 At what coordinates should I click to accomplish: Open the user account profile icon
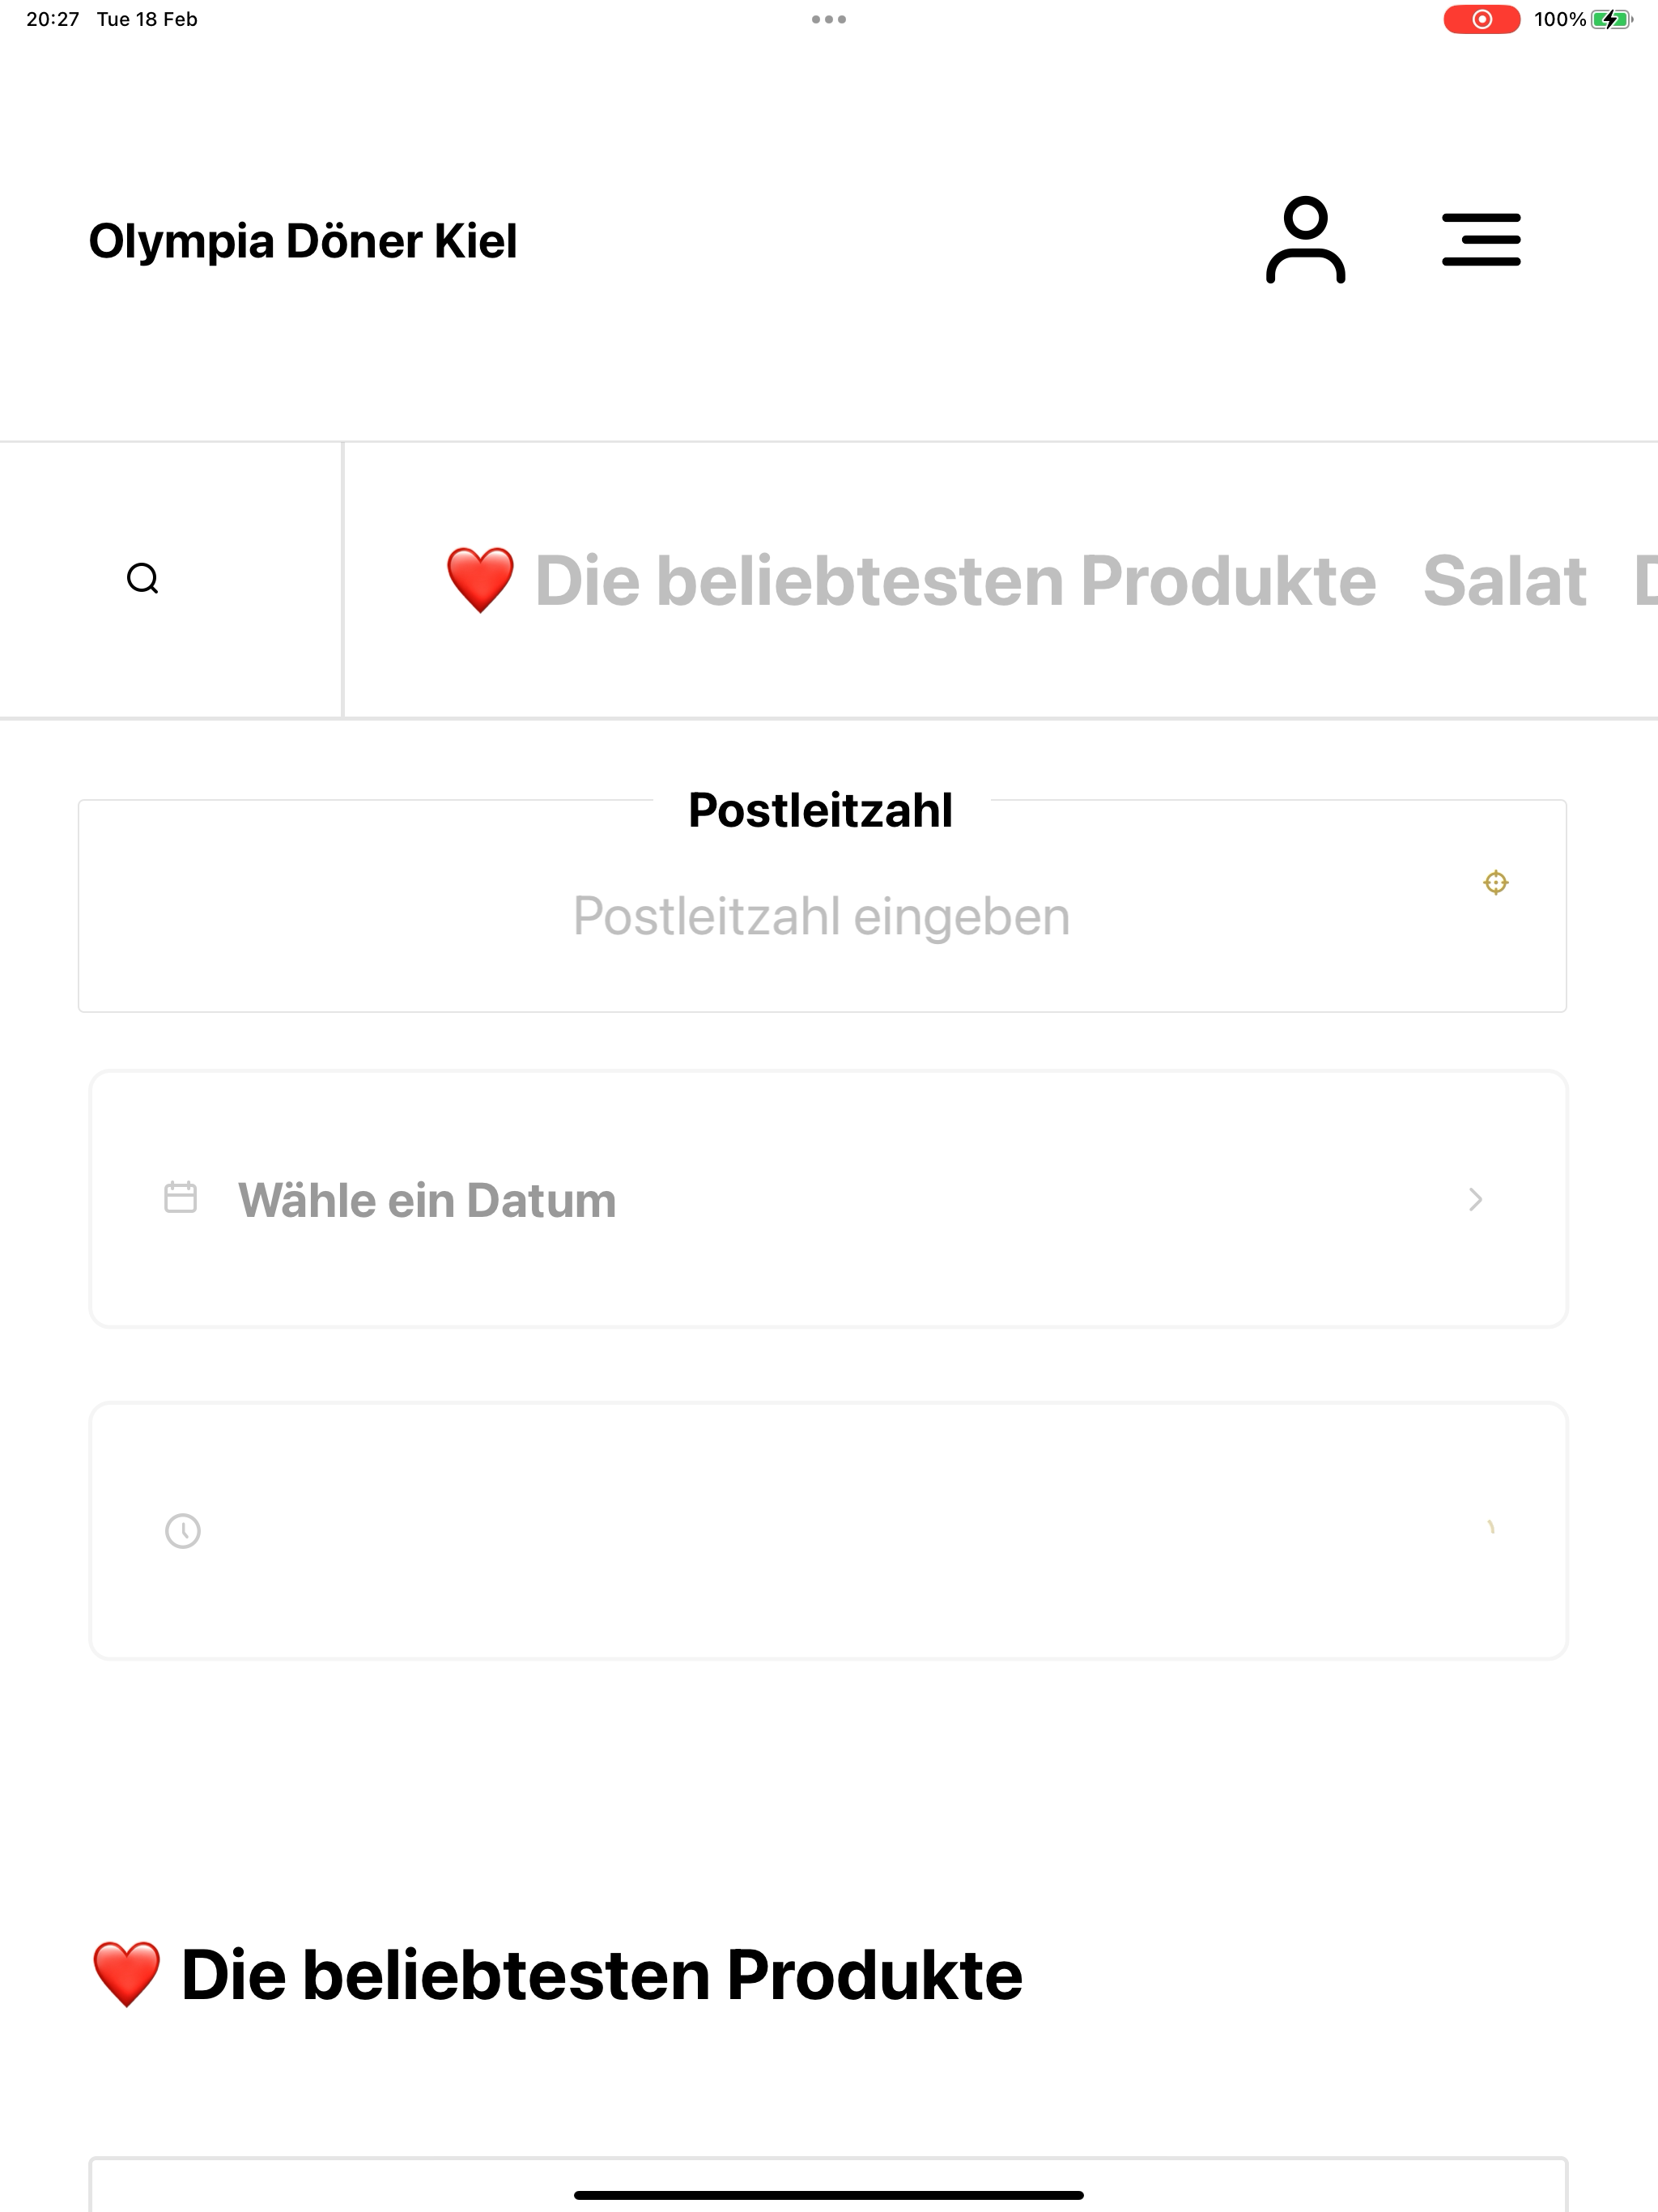1305,240
